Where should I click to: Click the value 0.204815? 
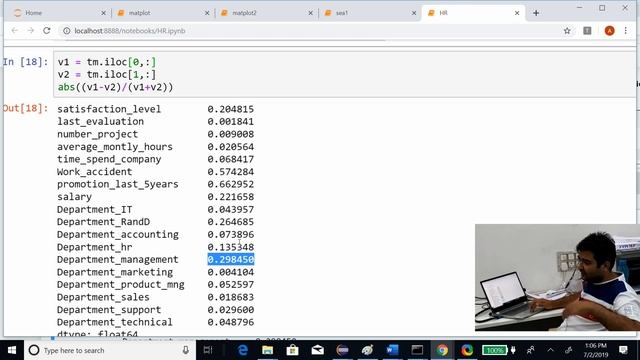[x=231, y=109]
